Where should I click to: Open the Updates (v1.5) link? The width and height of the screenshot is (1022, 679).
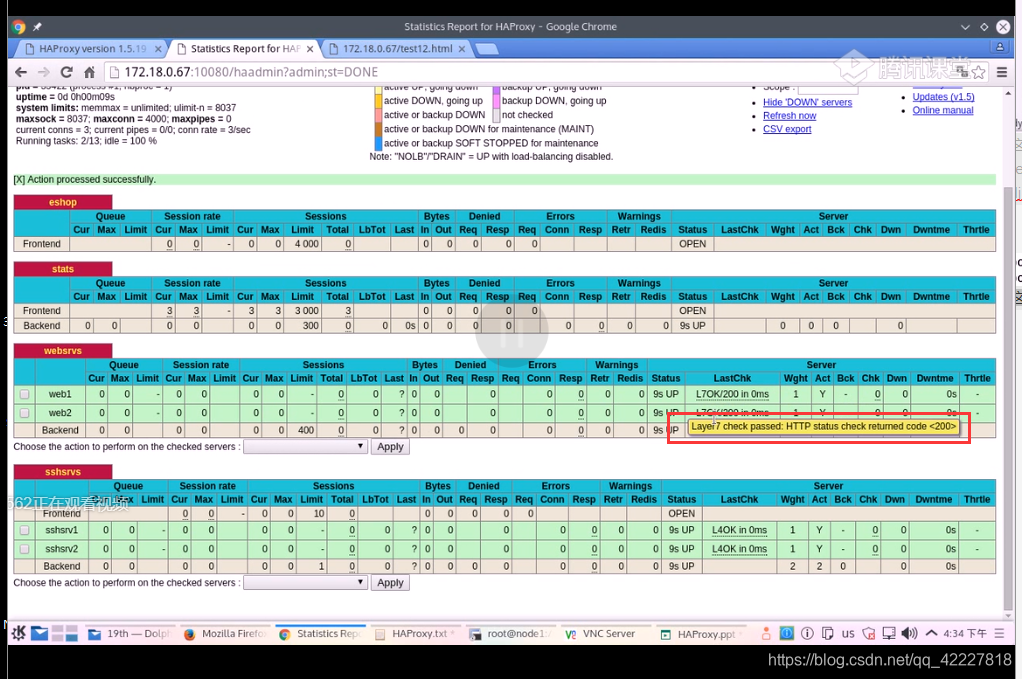[943, 97]
